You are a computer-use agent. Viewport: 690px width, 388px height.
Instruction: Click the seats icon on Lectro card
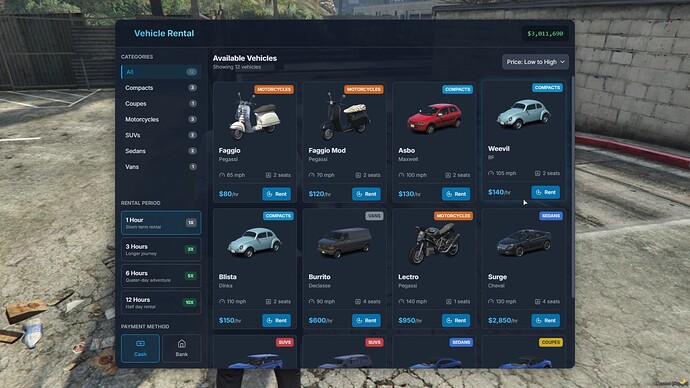pos(448,302)
